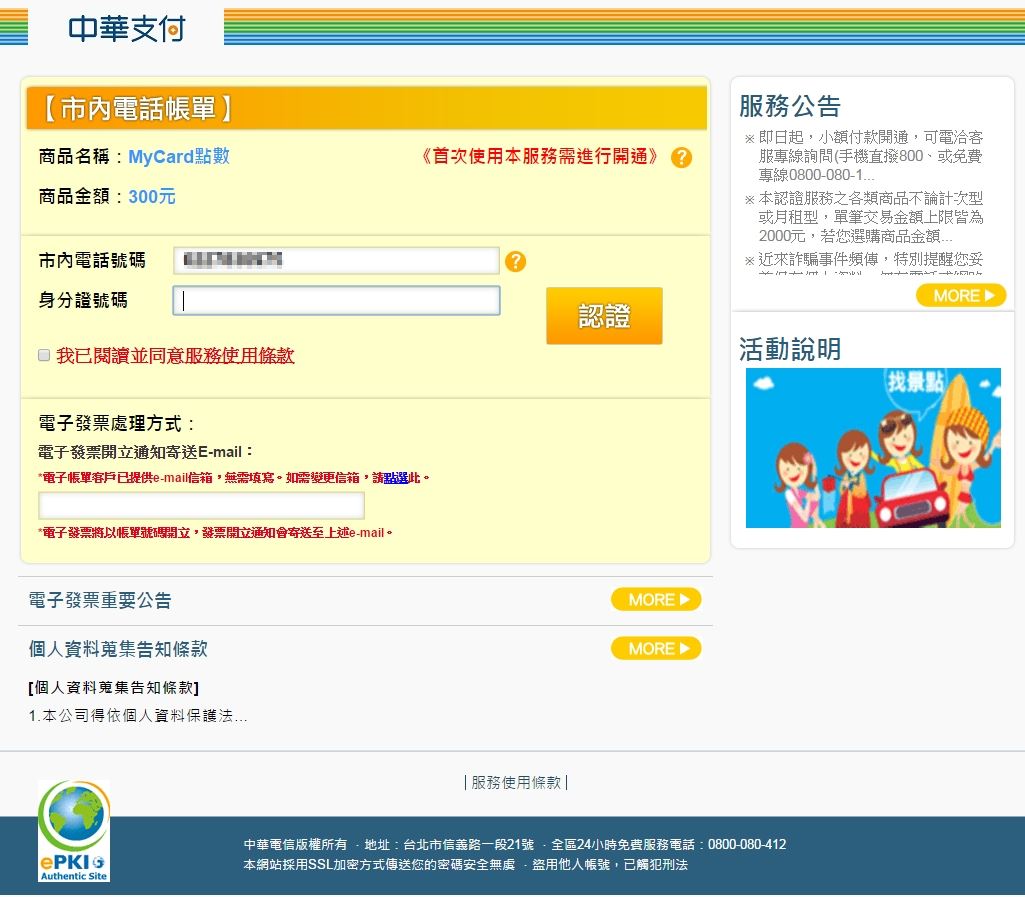The width and height of the screenshot is (1025, 897).
Task: Focus the 市內電話號碼 input field
Action: click(x=336, y=260)
